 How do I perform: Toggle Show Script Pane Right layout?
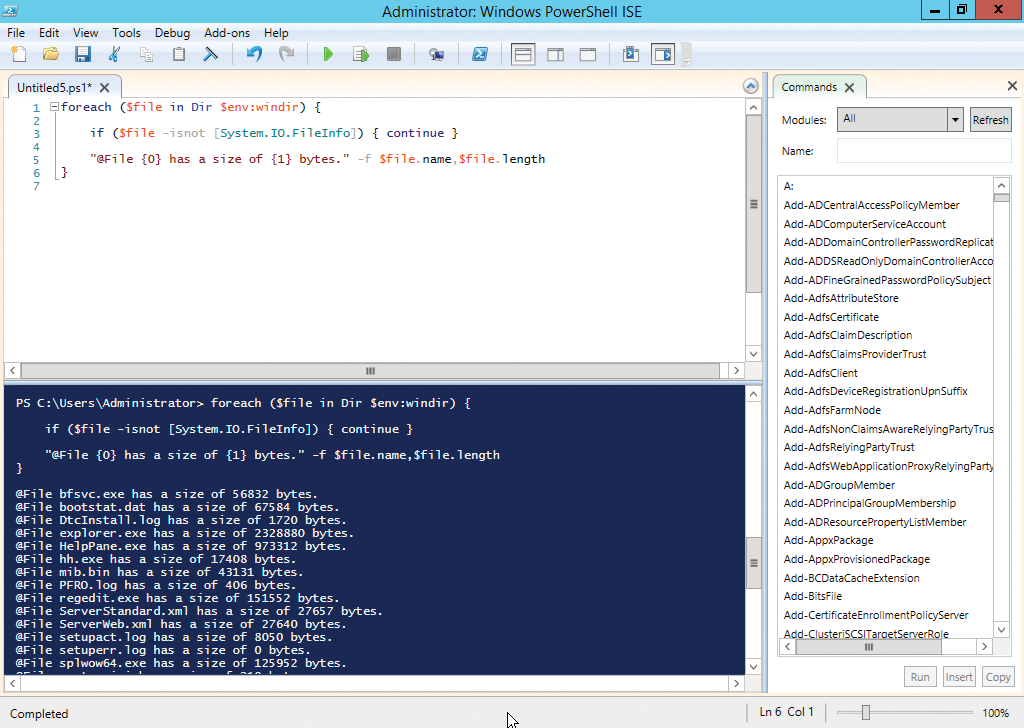(x=555, y=54)
